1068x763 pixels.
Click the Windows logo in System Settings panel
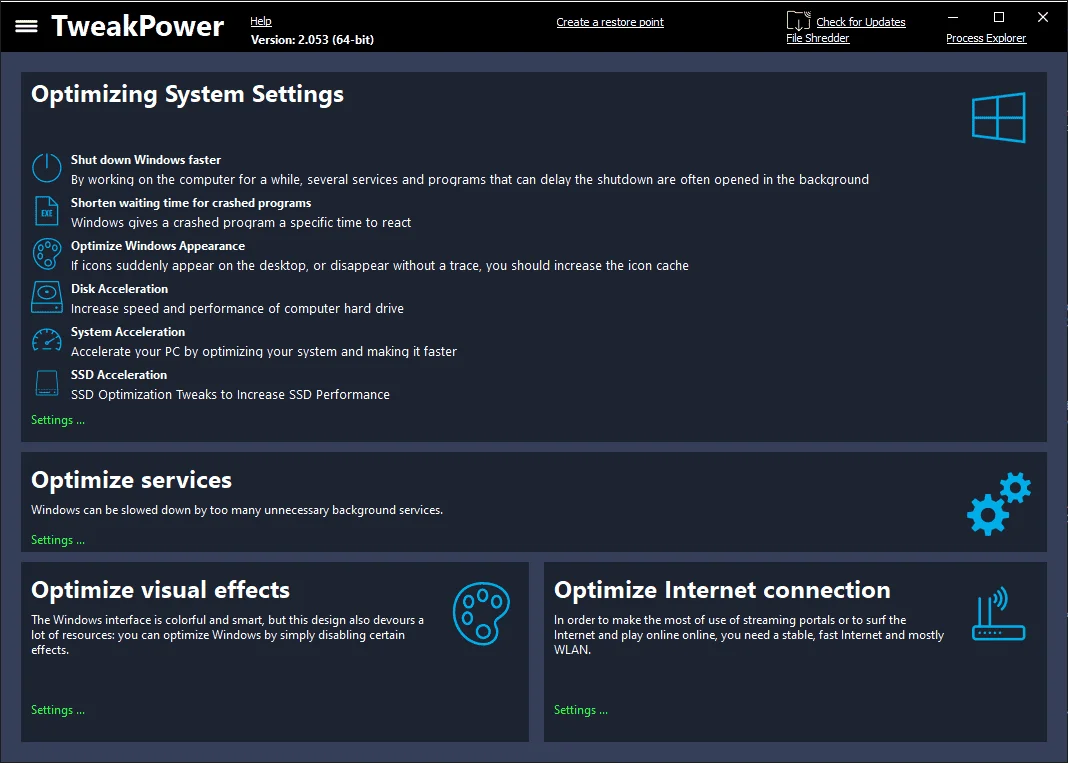[x=999, y=118]
